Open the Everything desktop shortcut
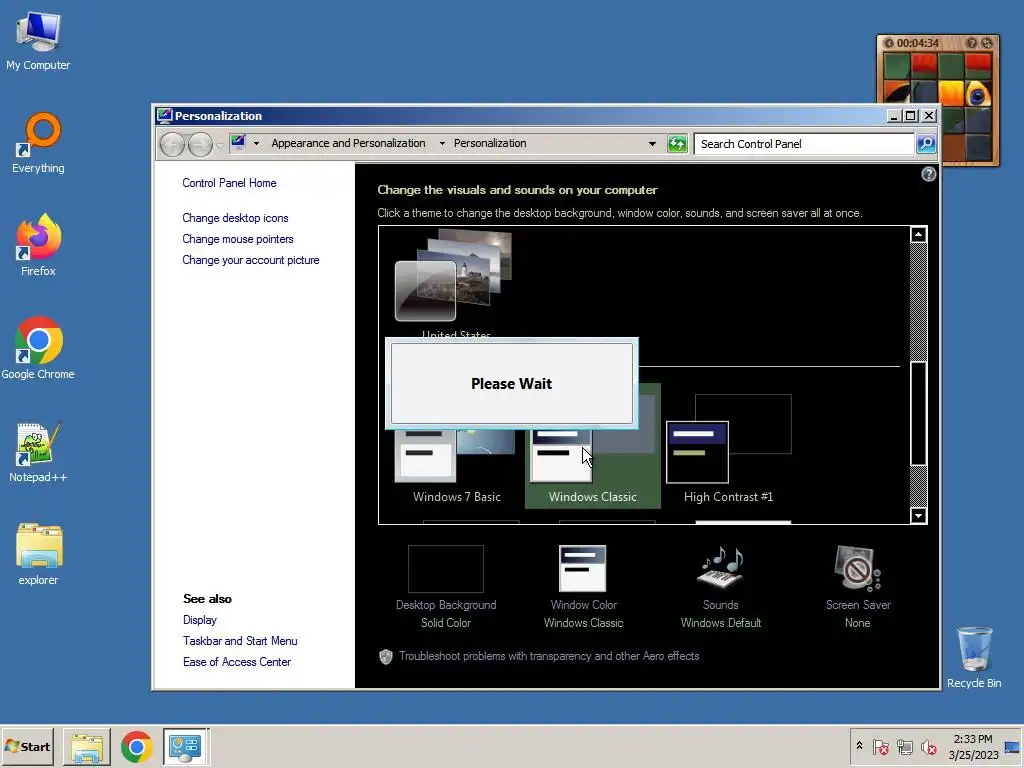Image resolution: width=1024 pixels, height=768 pixels. [x=38, y=143]
